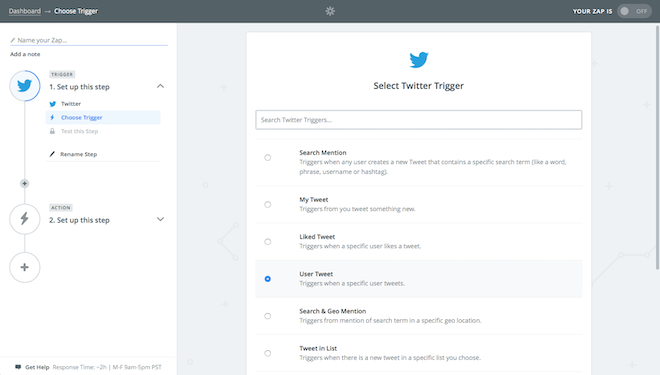Select the My Tweet radio button
This screenshot has height=375, width=660.
(268, 205)
